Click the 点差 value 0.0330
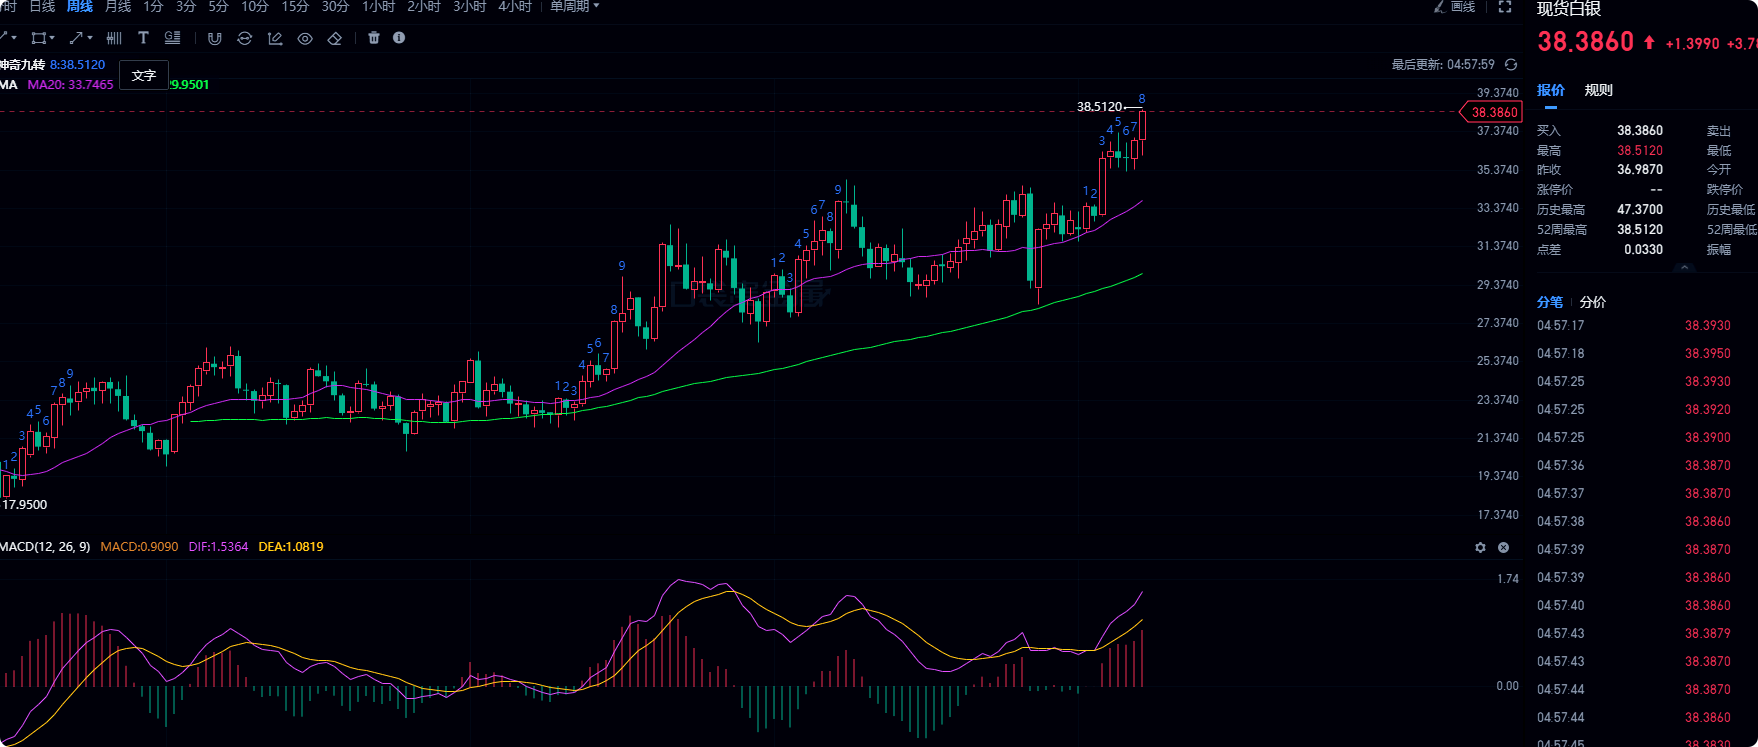The width and height of the screenshot is (1758, 747). [1643, 250]
